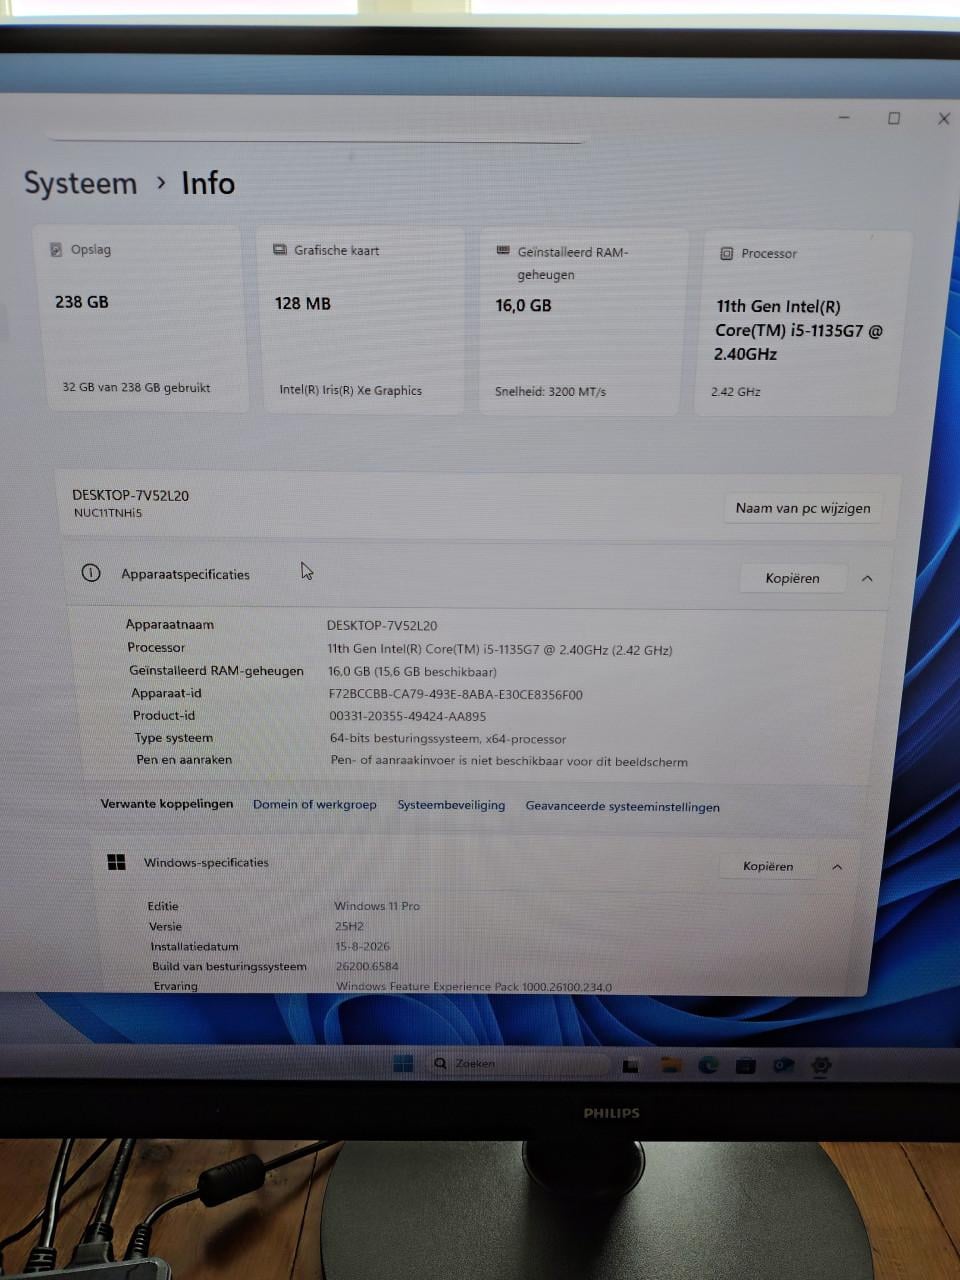Collapse the Apparaatspecificaties section
The height and width of the screenshot is (1280, 960).
click(x=867, y=578)
